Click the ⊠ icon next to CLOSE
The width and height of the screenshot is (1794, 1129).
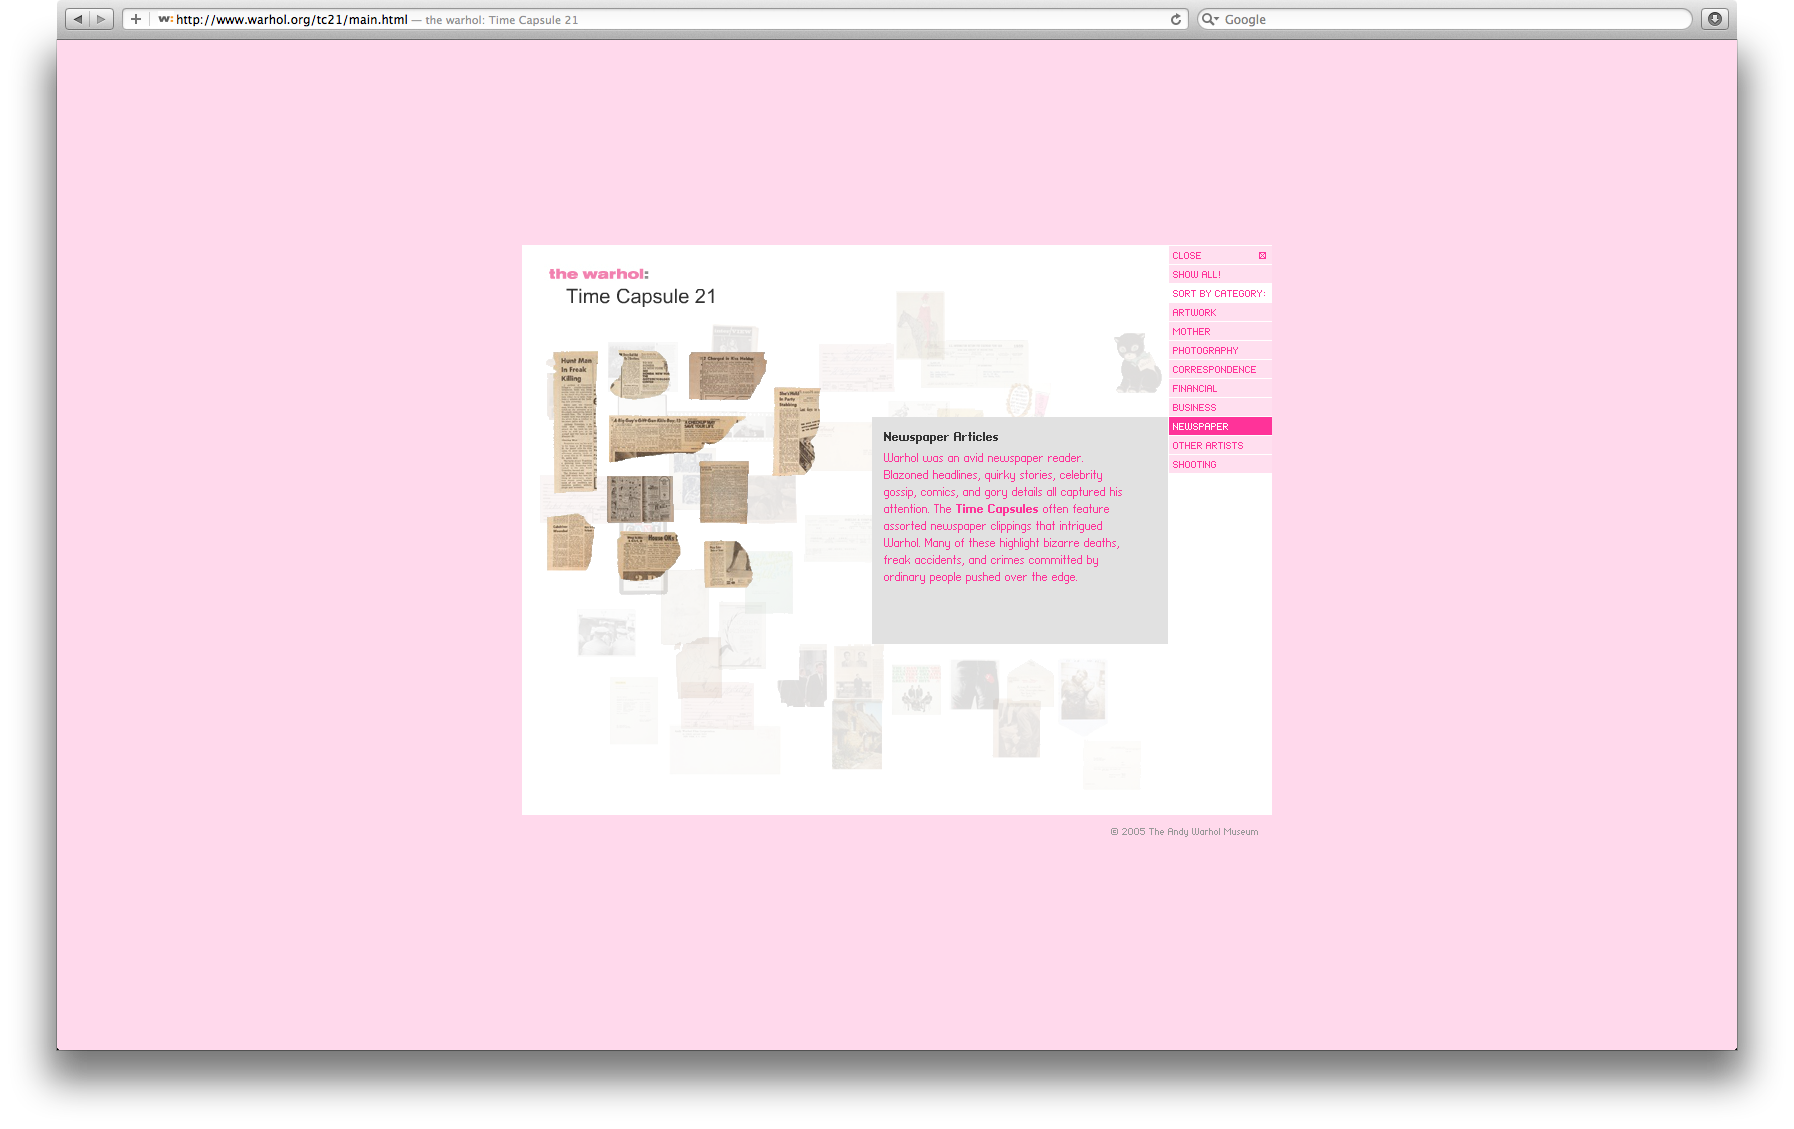pyautogui.click(x=1262, y=255)
